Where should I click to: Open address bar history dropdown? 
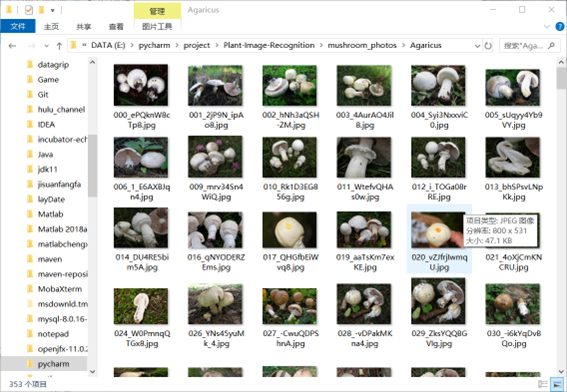pos(477,46)
